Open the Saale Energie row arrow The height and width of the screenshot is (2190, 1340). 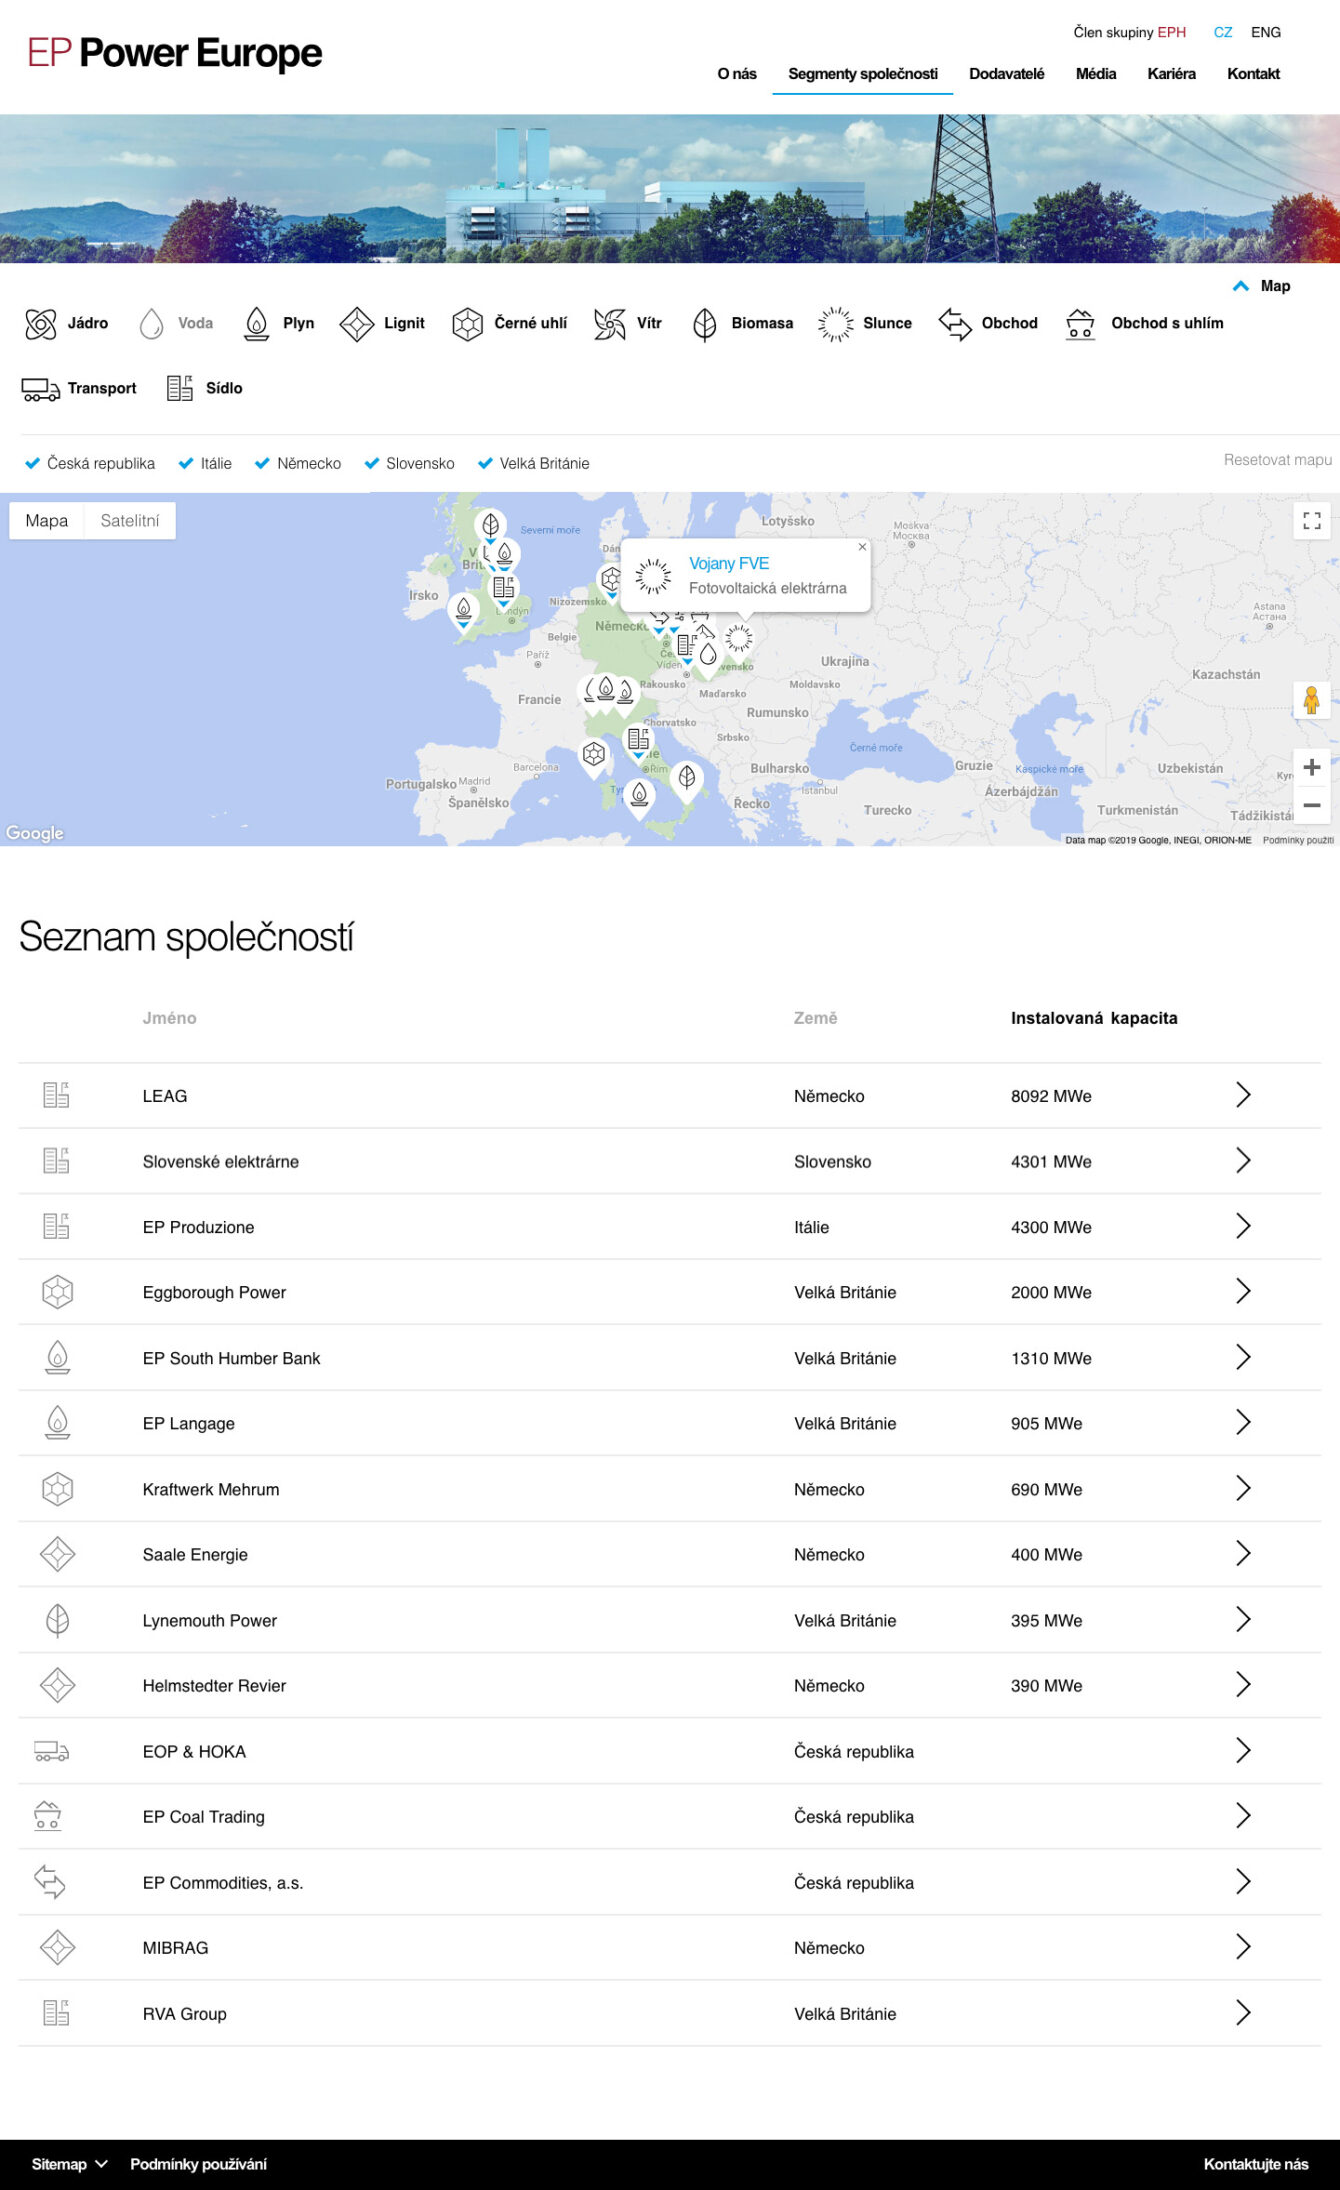[1243, 1554]
